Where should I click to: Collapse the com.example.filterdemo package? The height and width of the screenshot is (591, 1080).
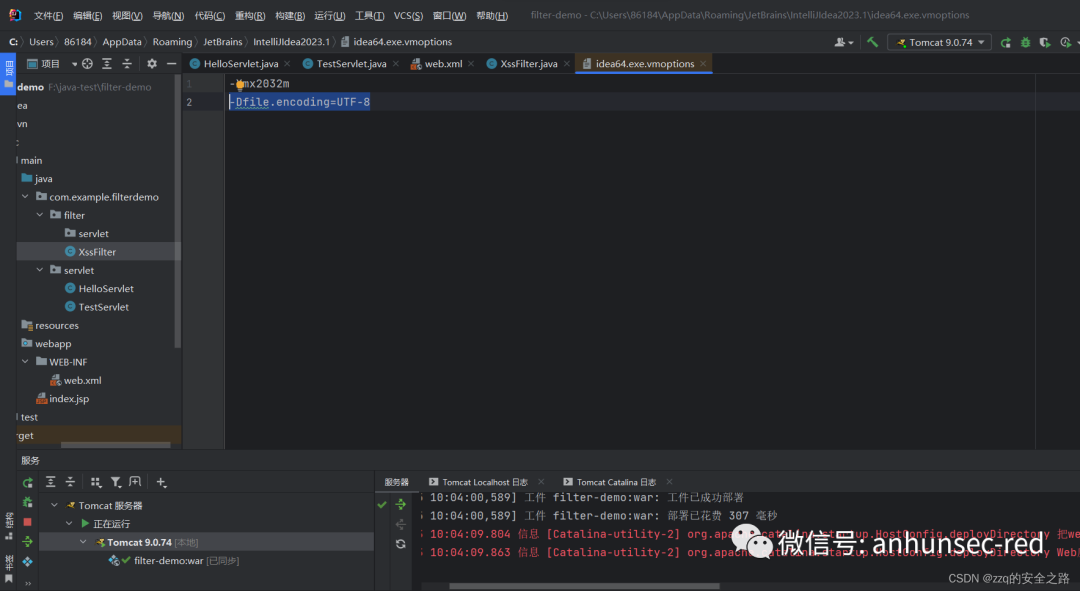25,196
